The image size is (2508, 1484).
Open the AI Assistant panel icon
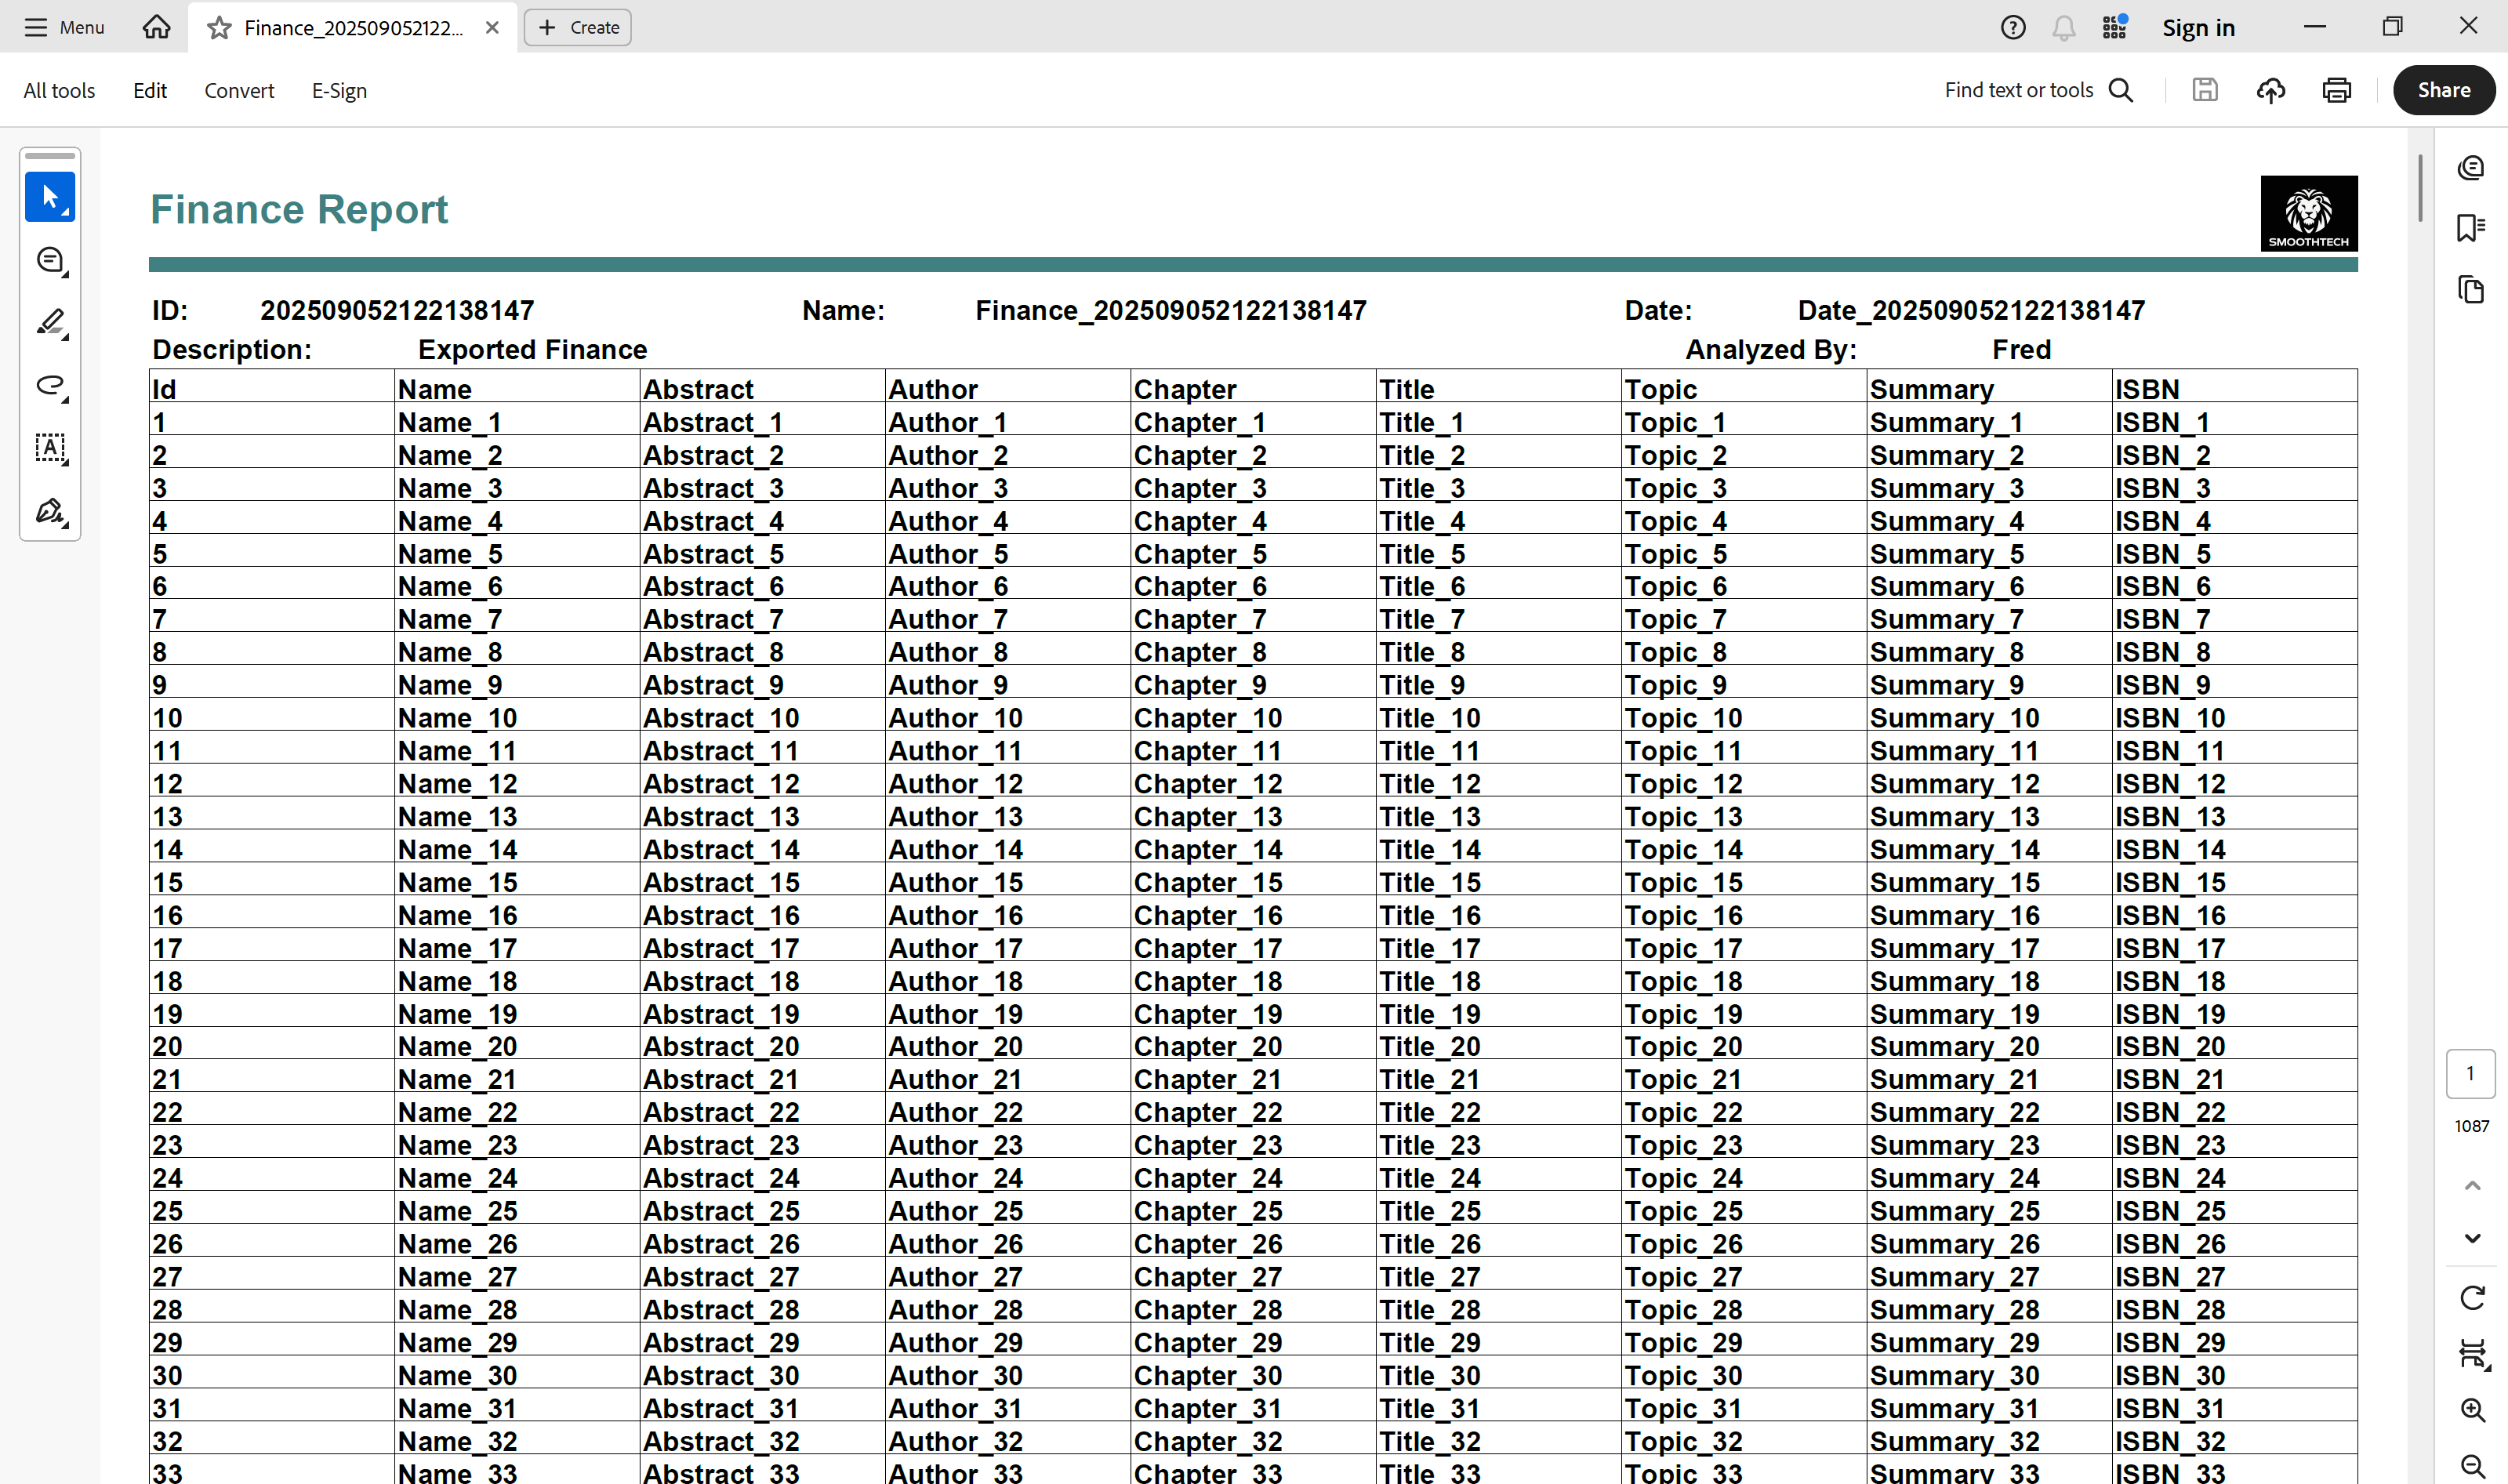2471,167
